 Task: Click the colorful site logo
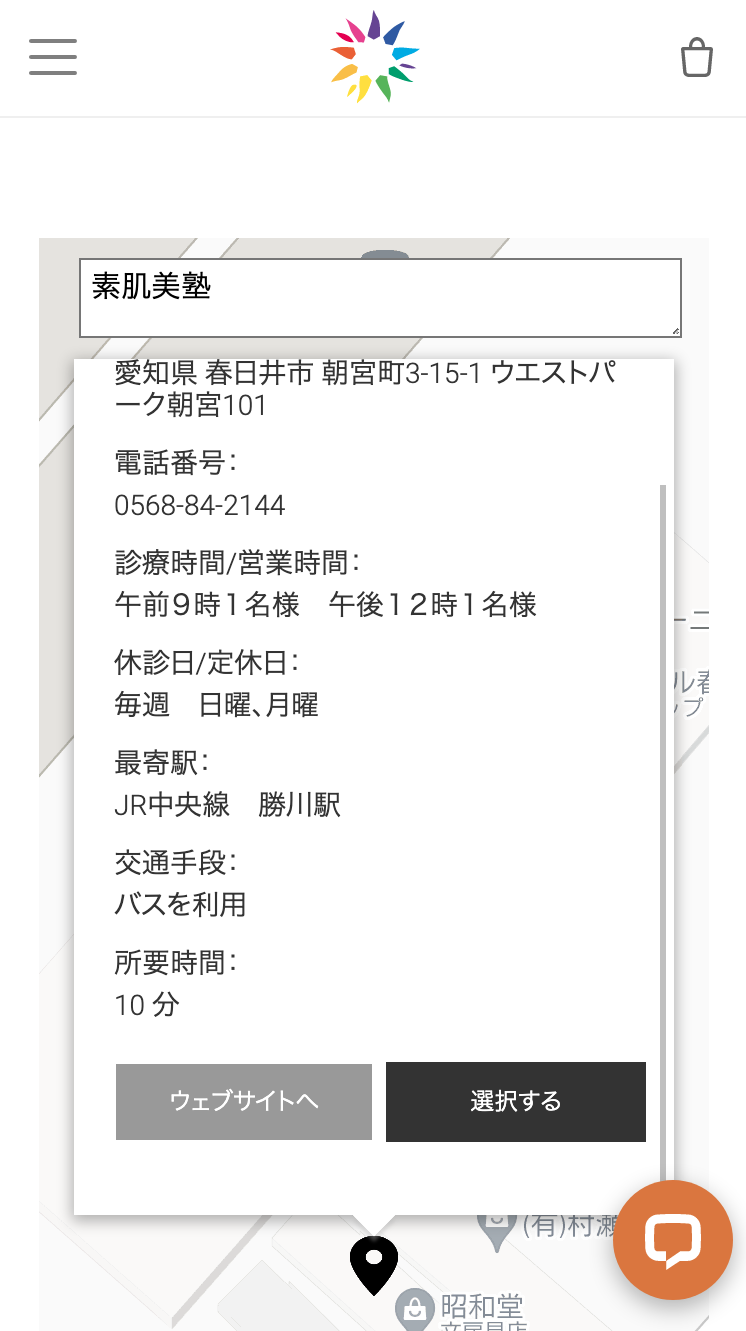pyautogui.click(x=374, y=57)
